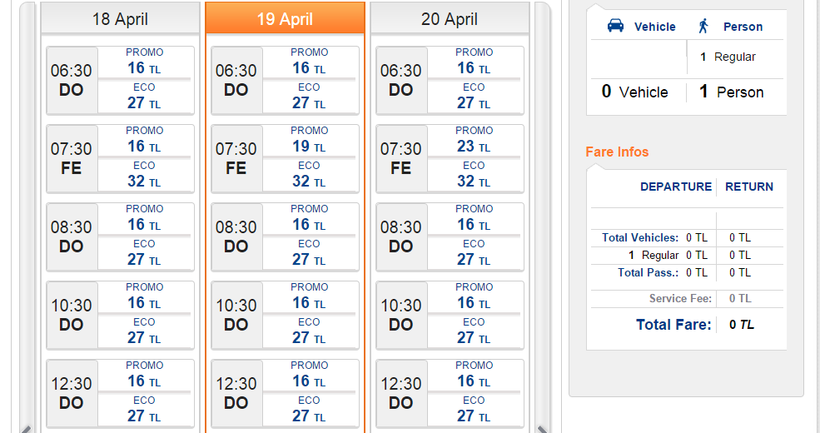Viewport: 820px width, 433px height.
Task: Switch to the 18 April date tab
Action: (x=120, y=19)
